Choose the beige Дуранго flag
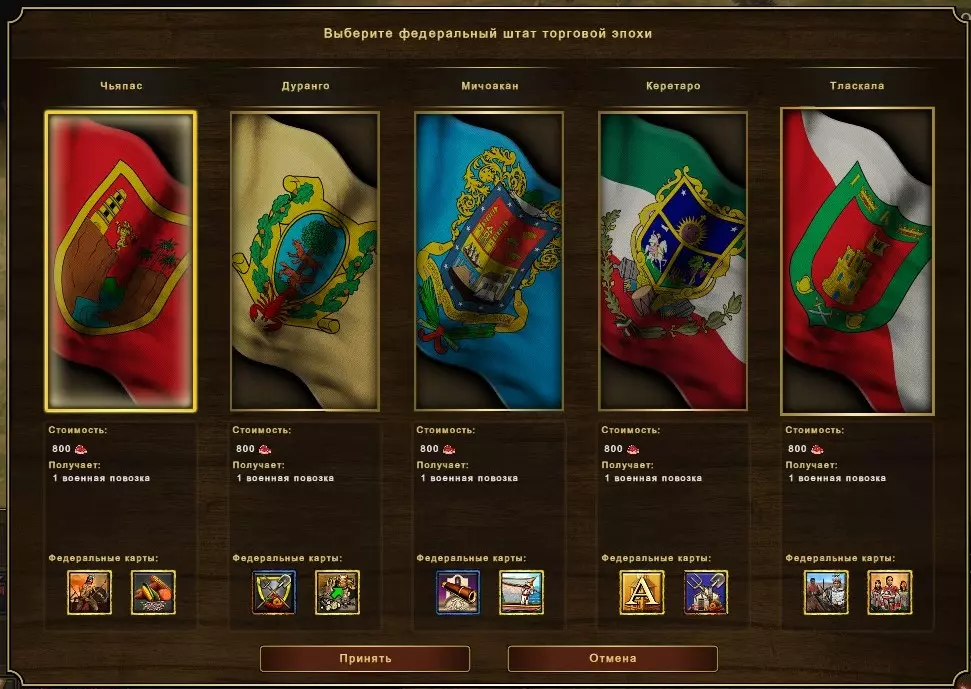Screen dimensions: 971x689 (305, 261)
